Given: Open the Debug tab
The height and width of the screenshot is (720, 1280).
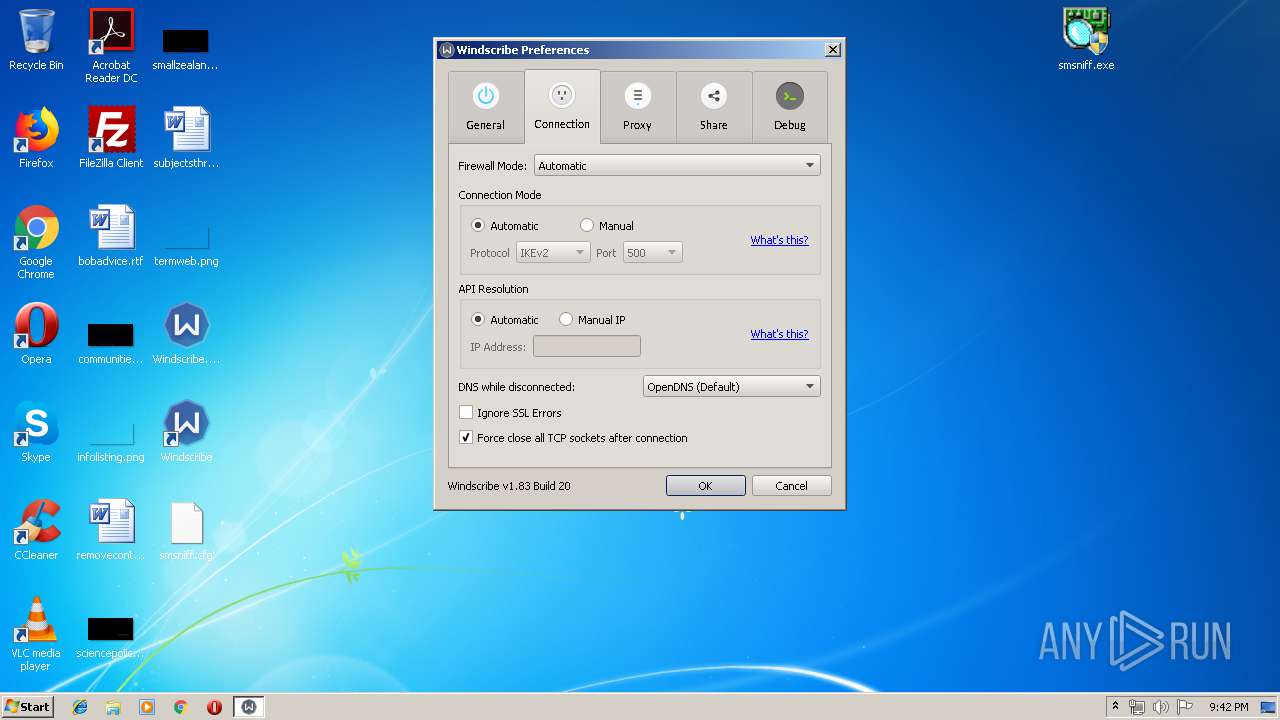Looking at the screenshot, I should (790, 107).
